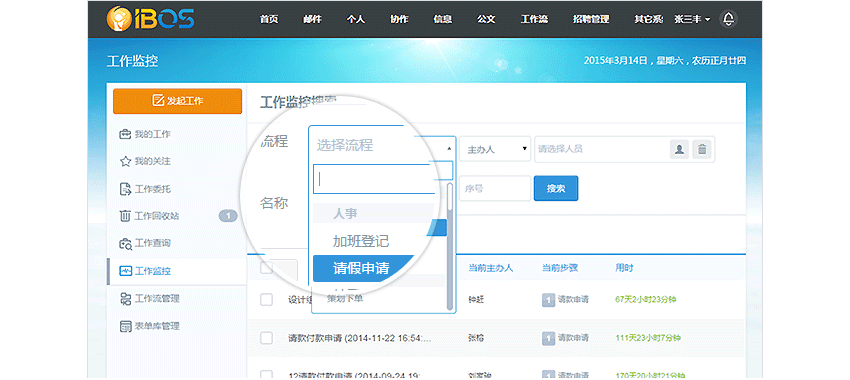Image resolution: width=850 pixels, height=380 pixels.
Task: Sort by 当前步骤 column header
Action: tap(559, 268)
